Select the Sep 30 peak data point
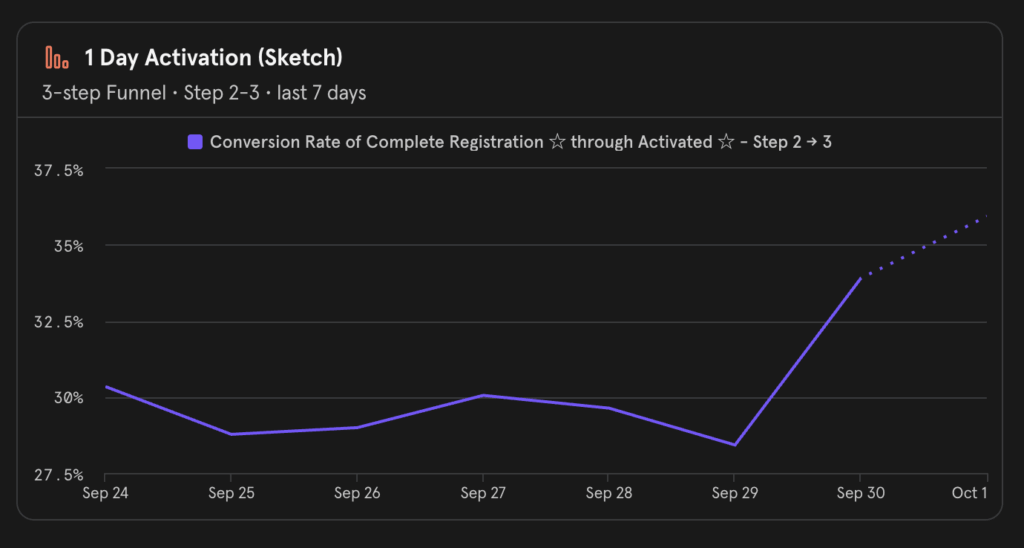 (860, 278)
